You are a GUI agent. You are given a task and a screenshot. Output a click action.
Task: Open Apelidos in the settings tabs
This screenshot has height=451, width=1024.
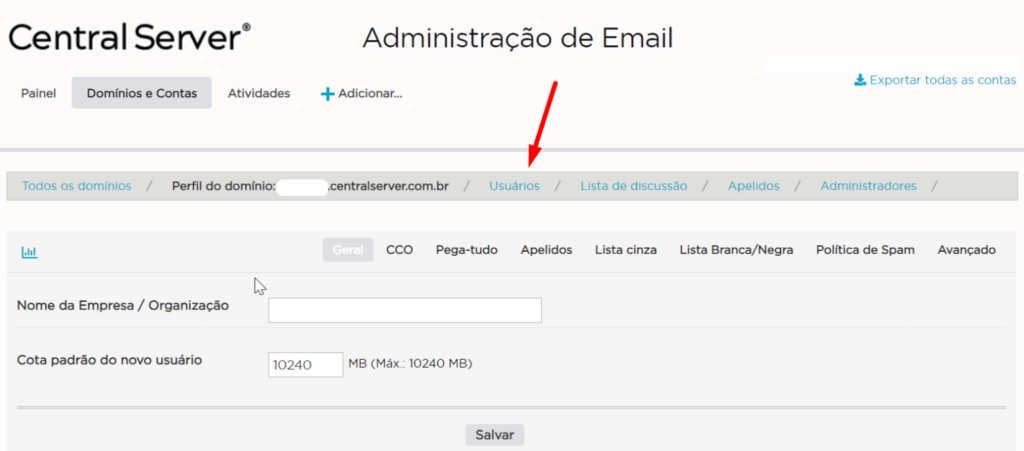click(x=546, y=250)
